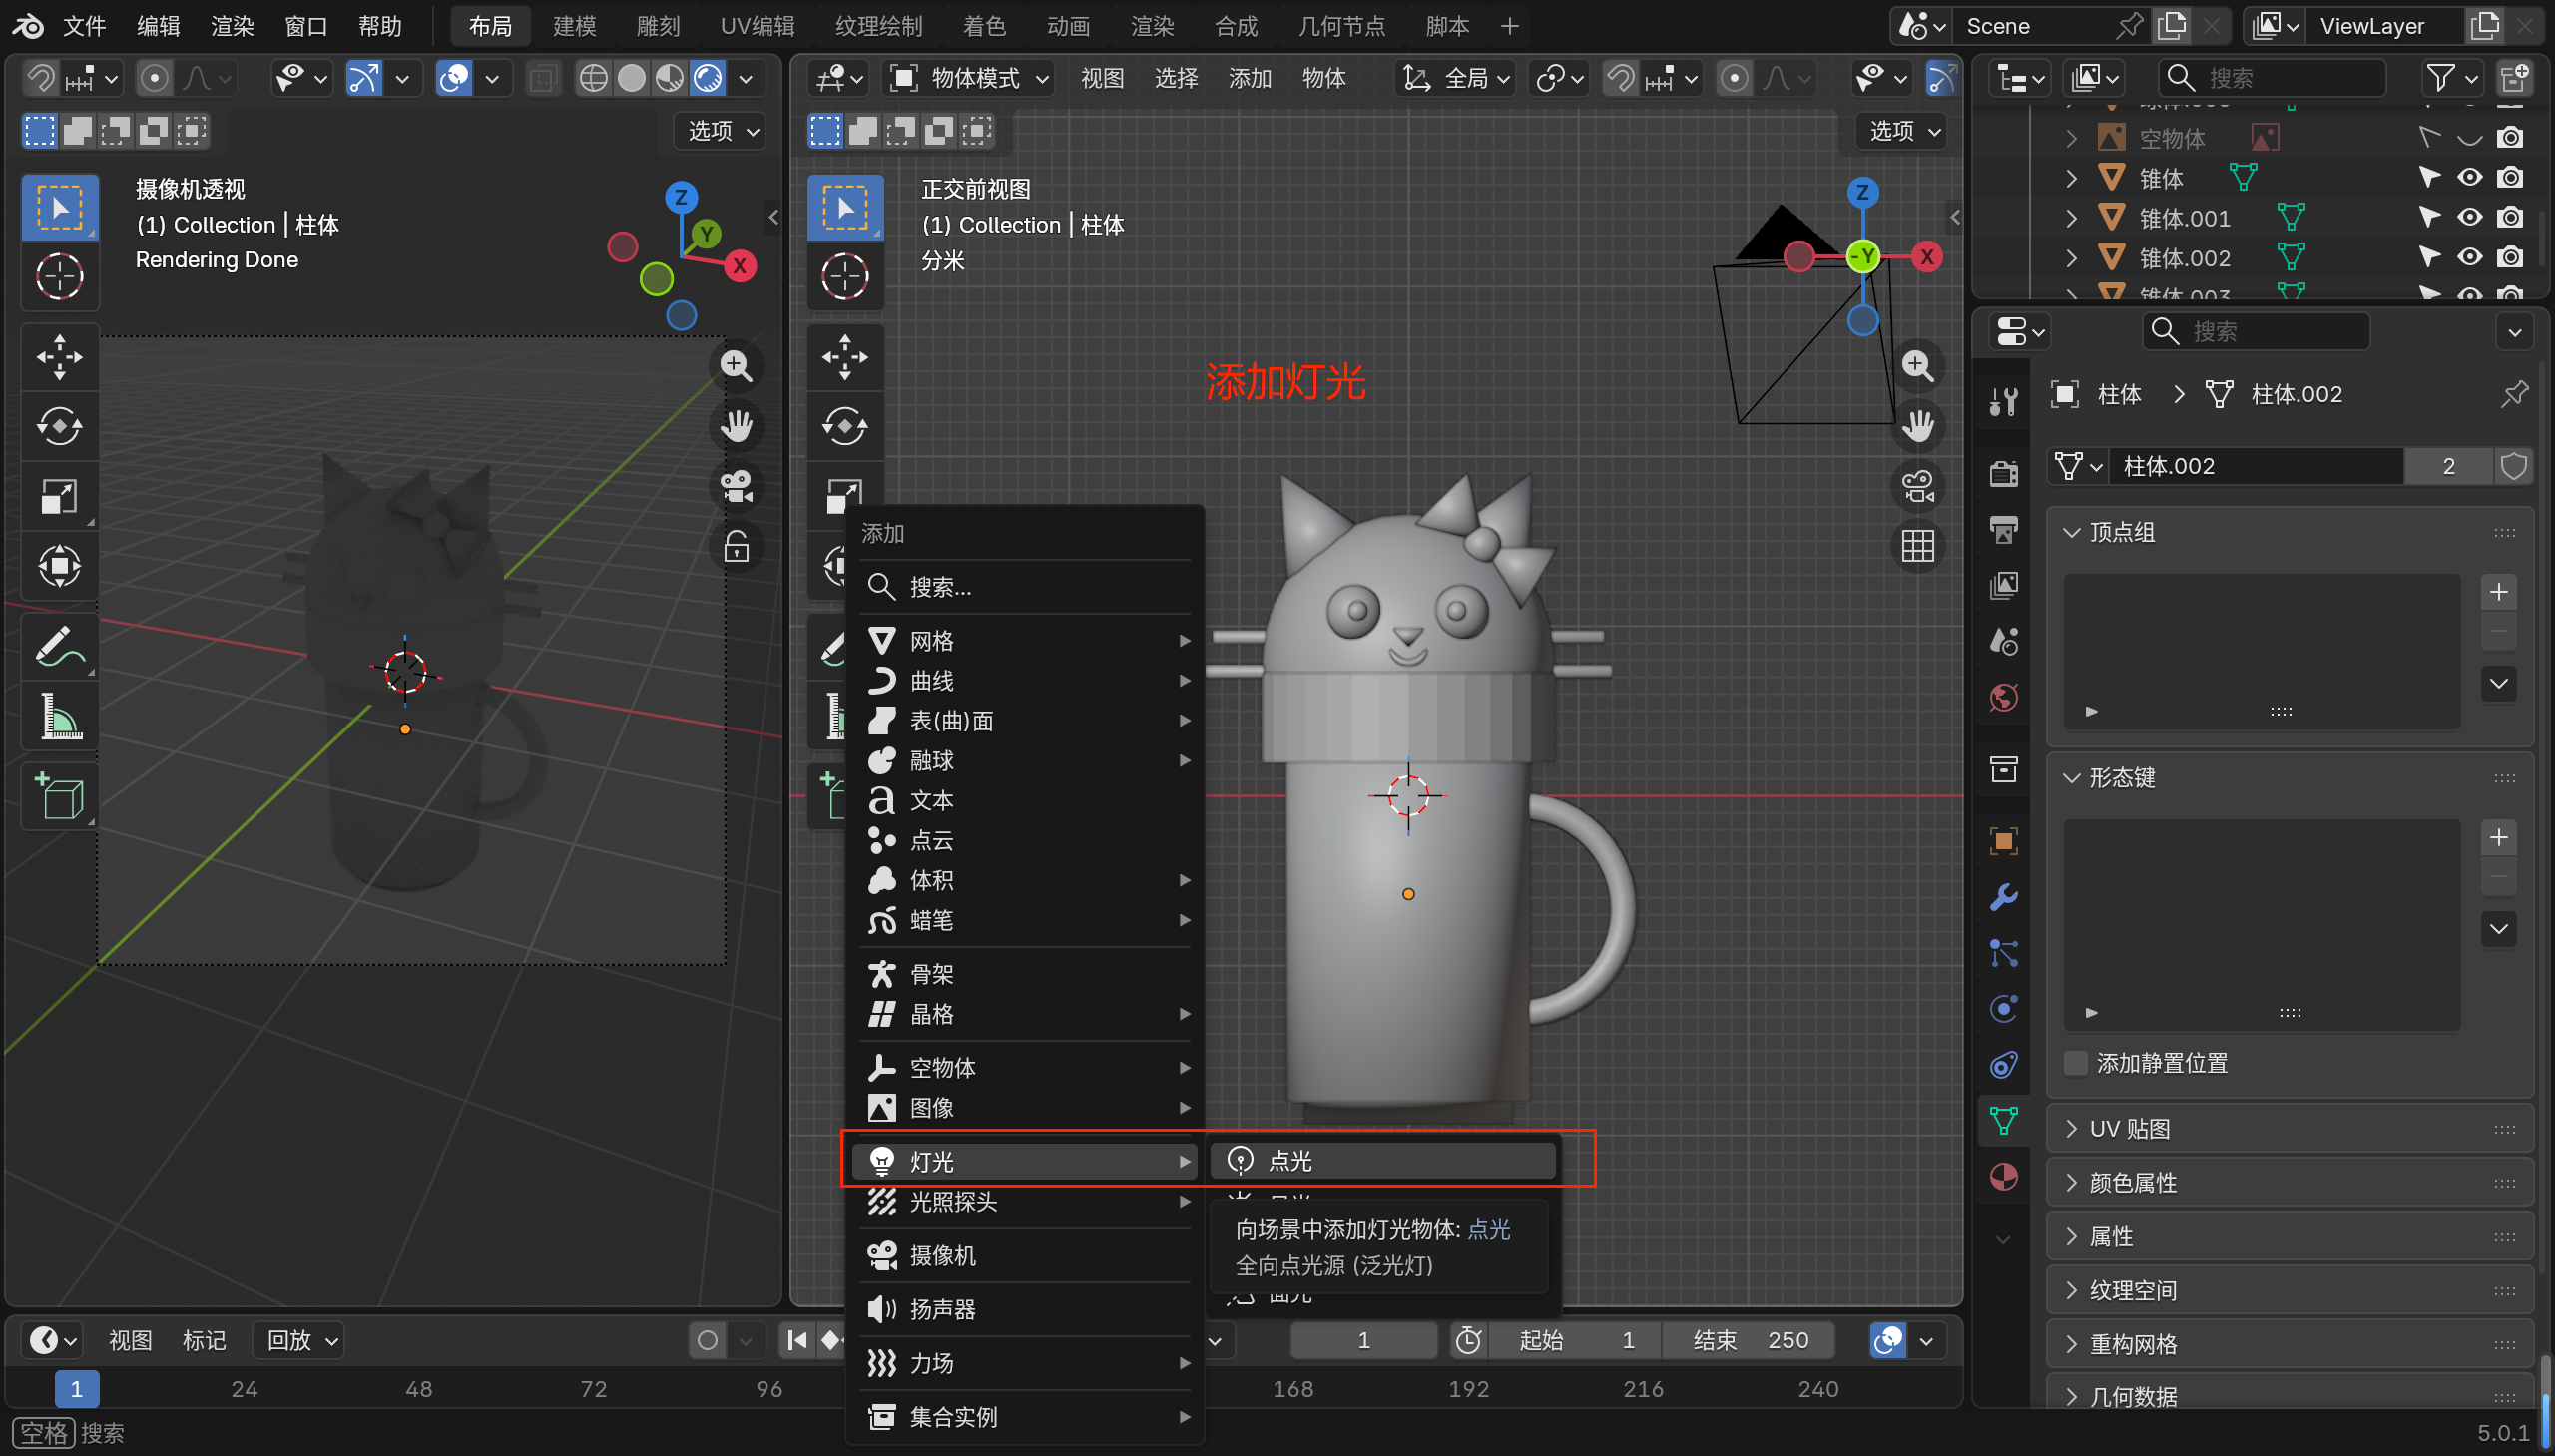Click the 结束 frame 250 field
Image resolution: width=2555 pixels, height=1456 pixels.
click(x=1750, y=1340)
